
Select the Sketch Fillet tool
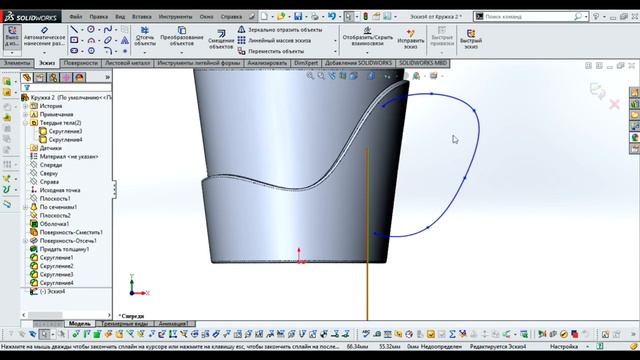tap(108, 51)
